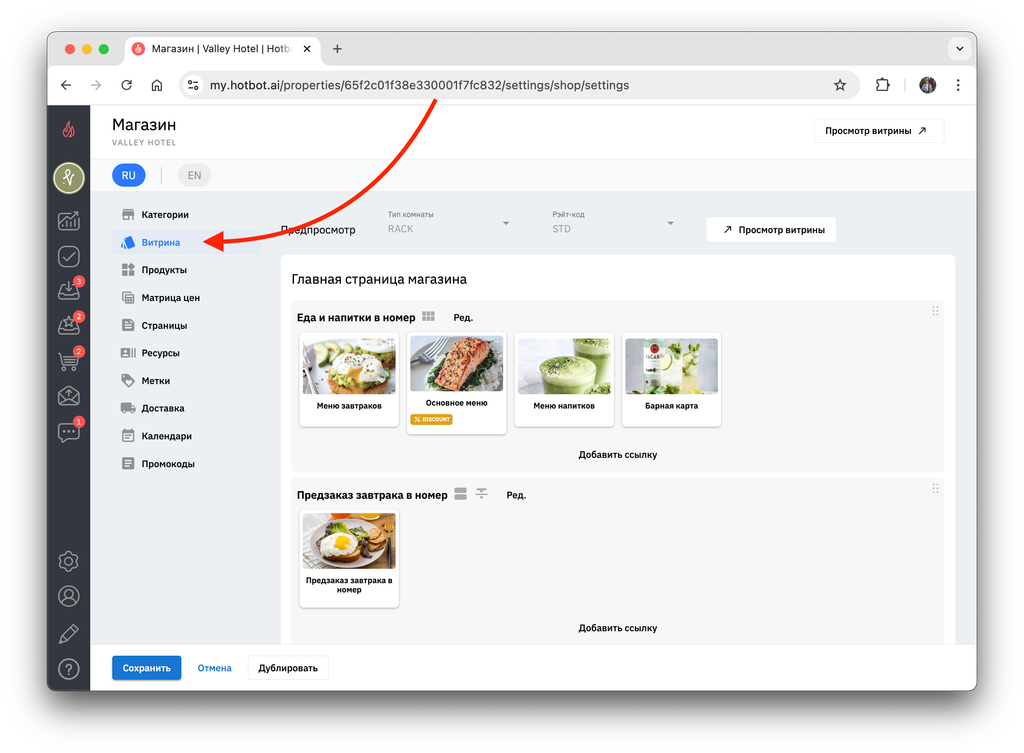Open the chat bubble icon in sidebar

(x=69, y=432)
